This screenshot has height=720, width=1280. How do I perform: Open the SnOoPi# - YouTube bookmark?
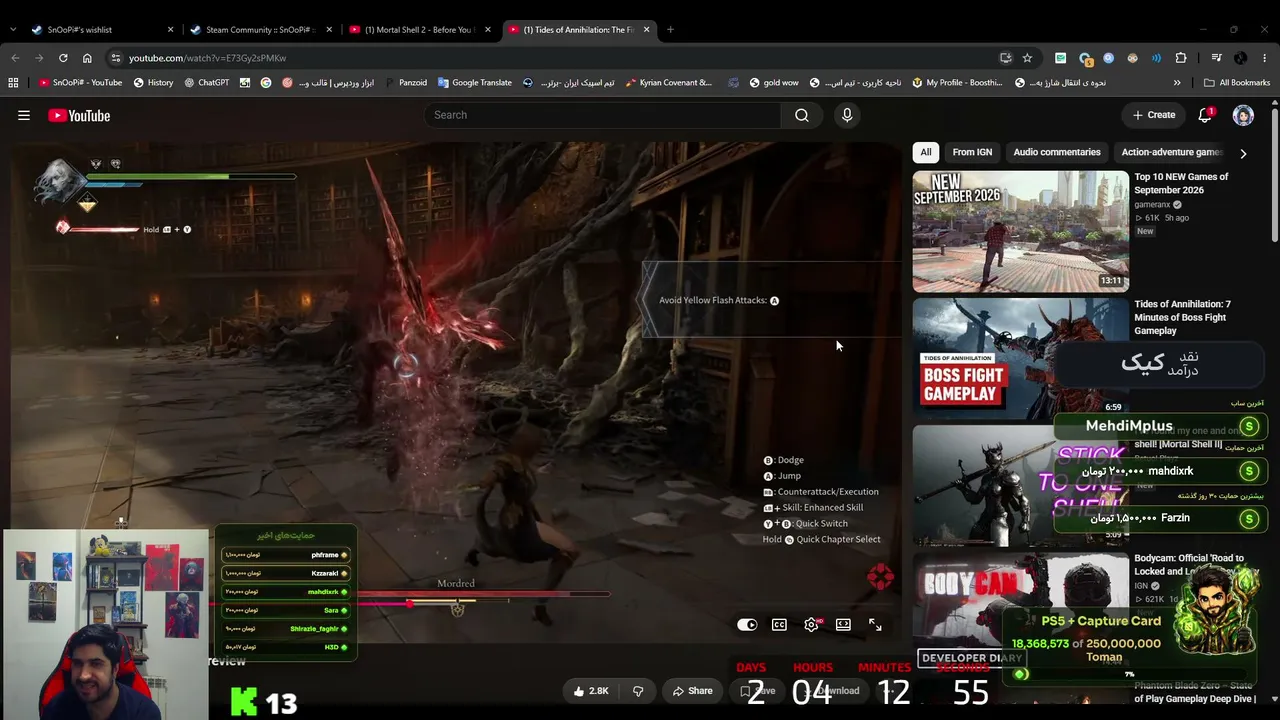[81, 83]
